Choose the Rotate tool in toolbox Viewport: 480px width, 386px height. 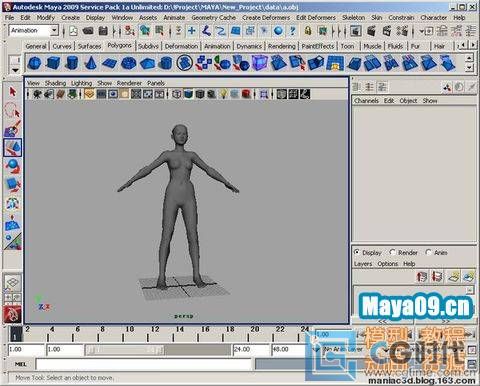tap(13, 166)
